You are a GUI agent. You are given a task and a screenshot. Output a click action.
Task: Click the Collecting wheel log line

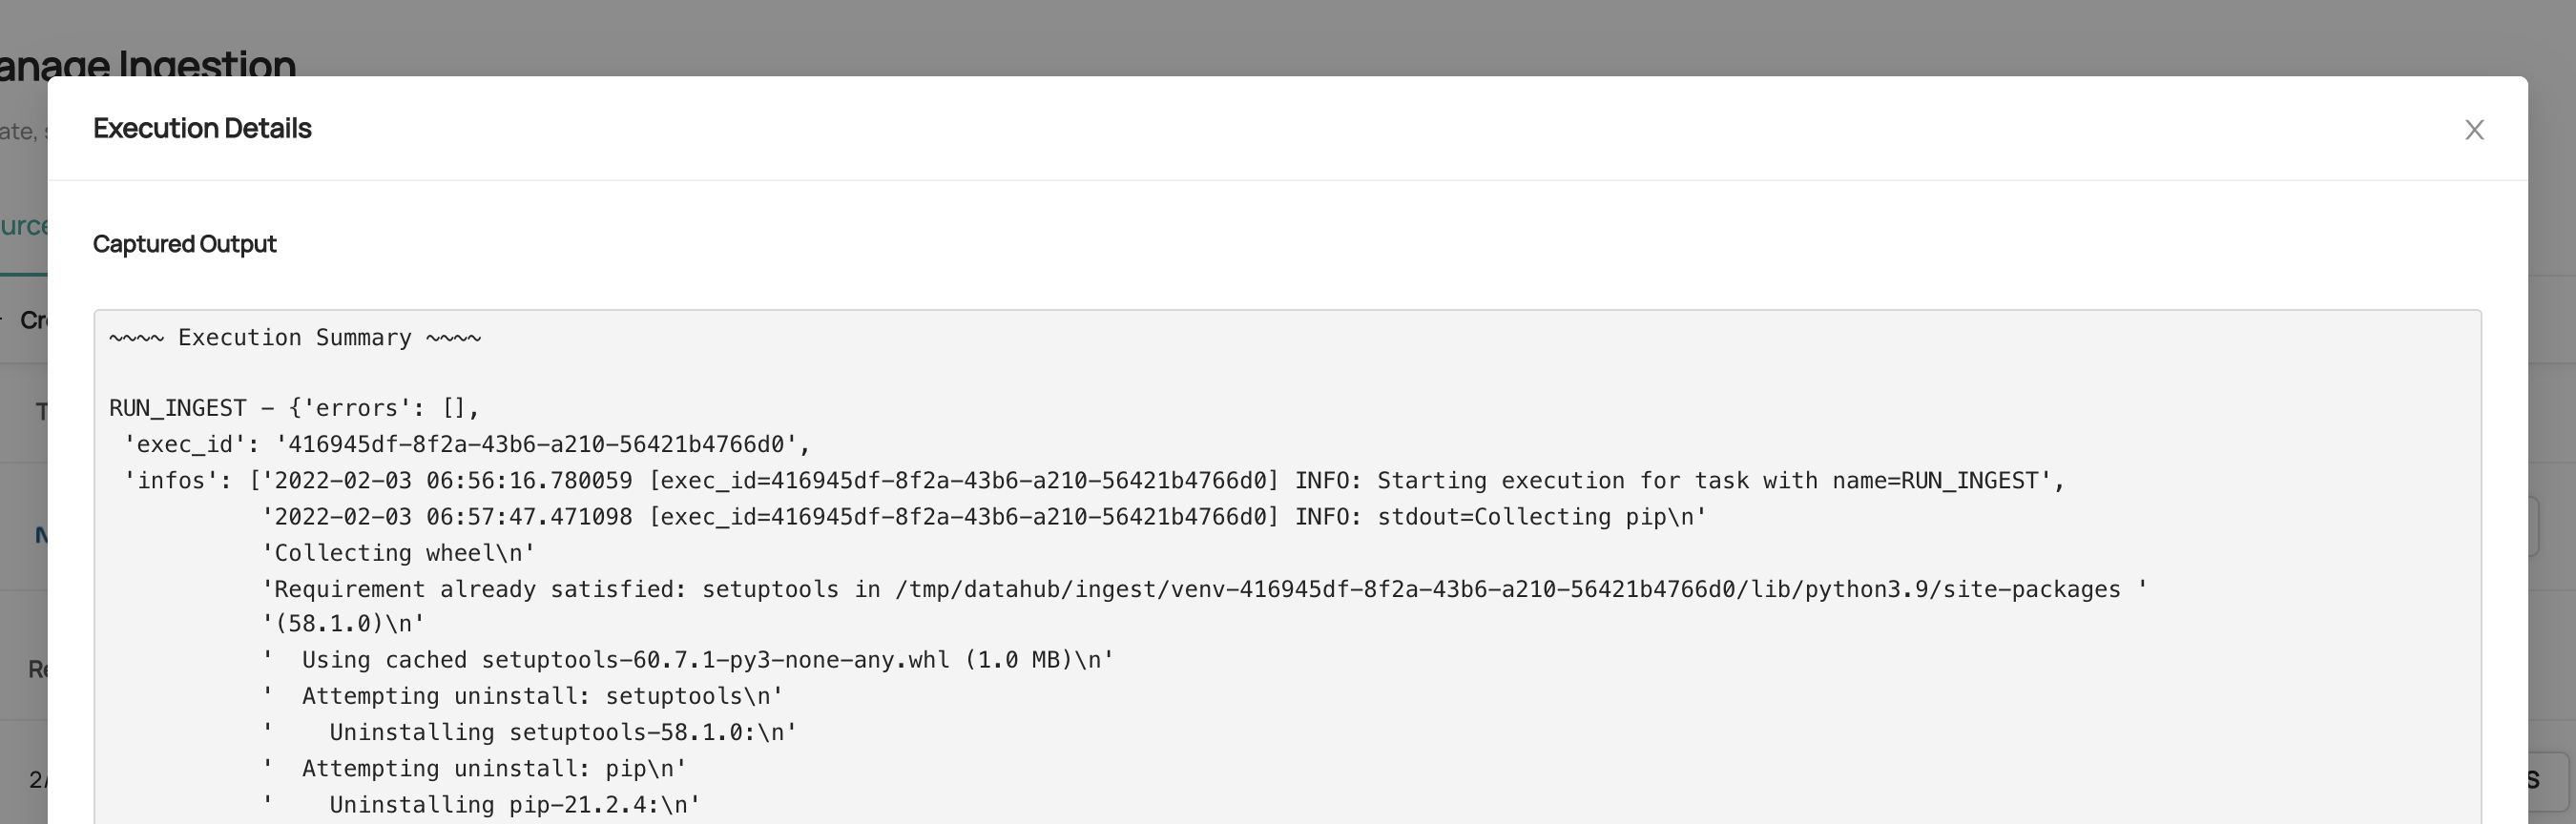click(x=398, y=553)
